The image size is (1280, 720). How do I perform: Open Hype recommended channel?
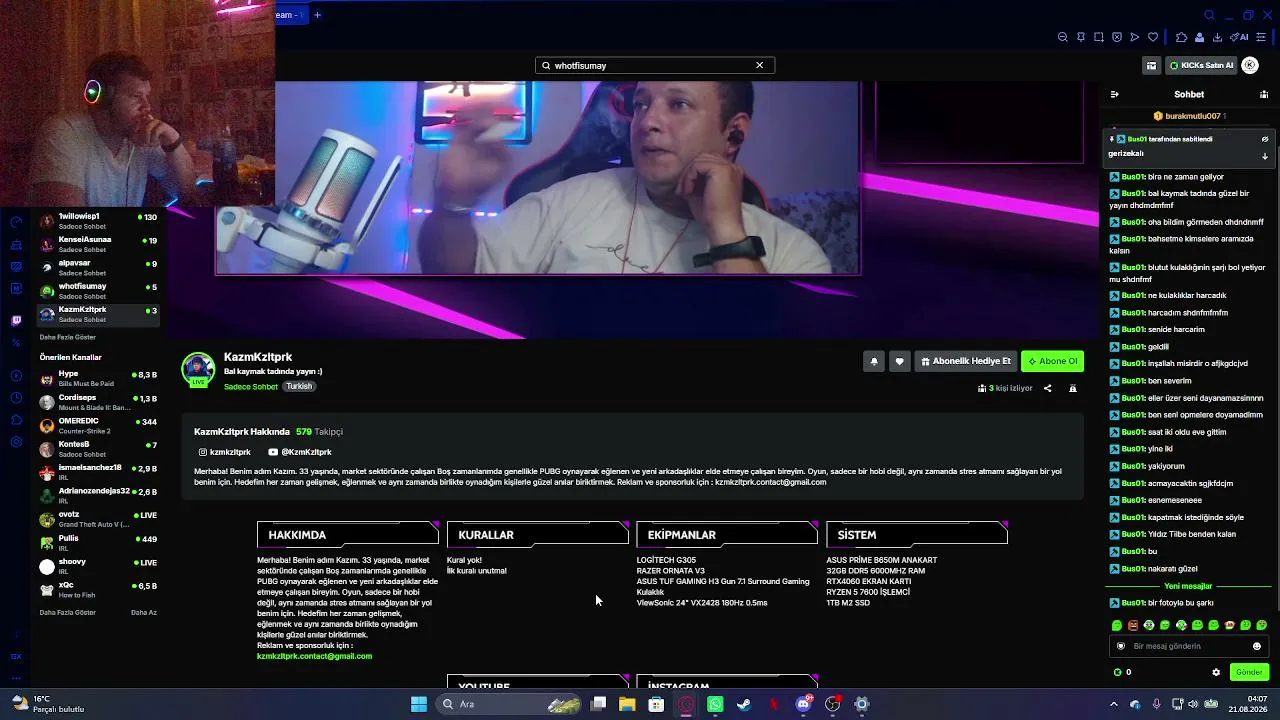pyautogui.click(x=98, y=378)
